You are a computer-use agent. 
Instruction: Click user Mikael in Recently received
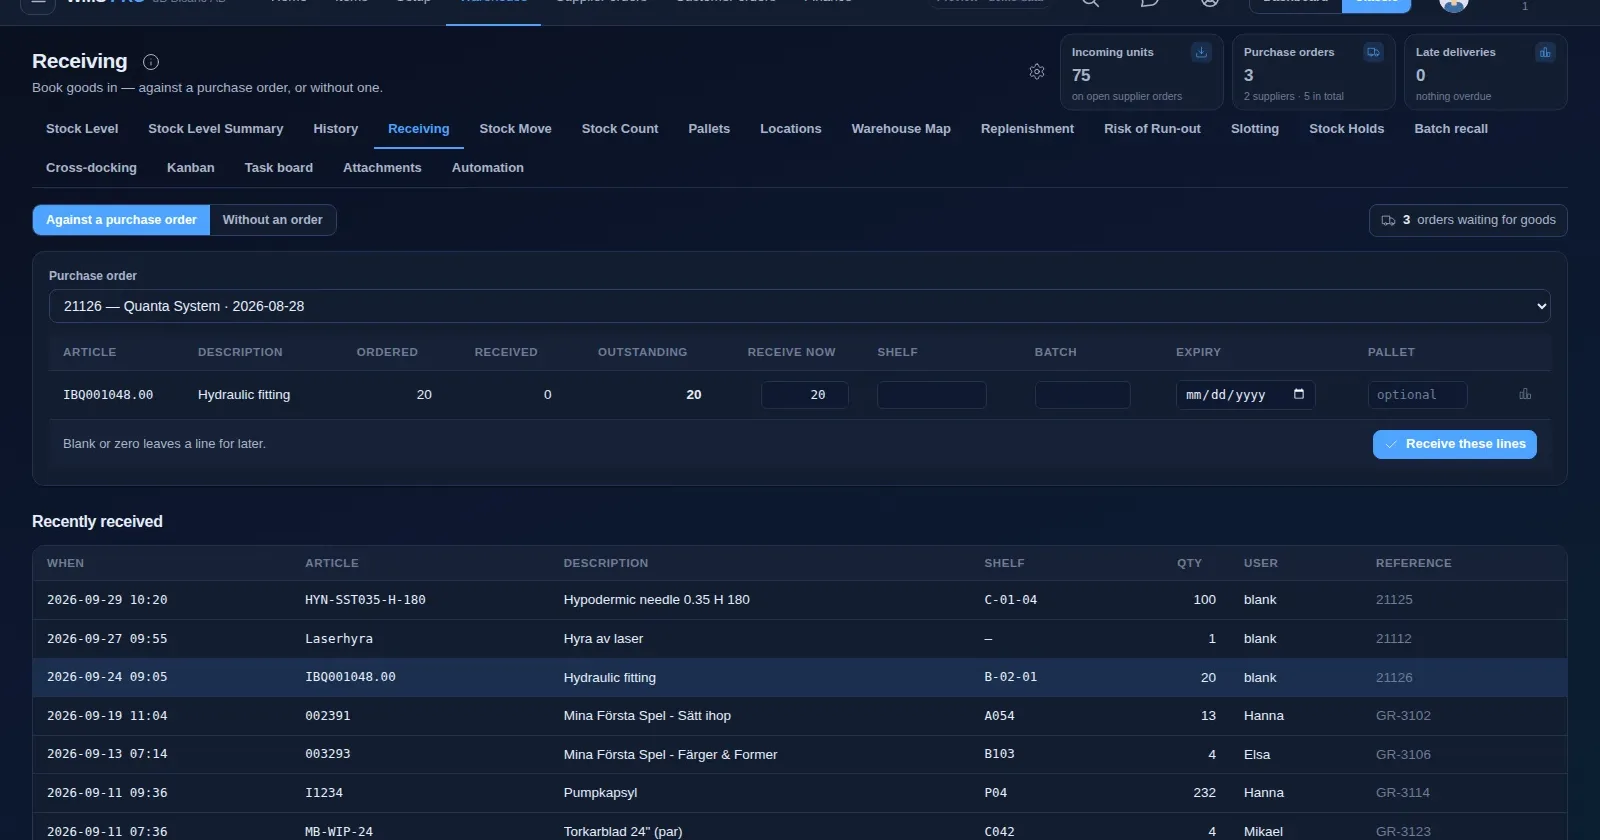1263,832
